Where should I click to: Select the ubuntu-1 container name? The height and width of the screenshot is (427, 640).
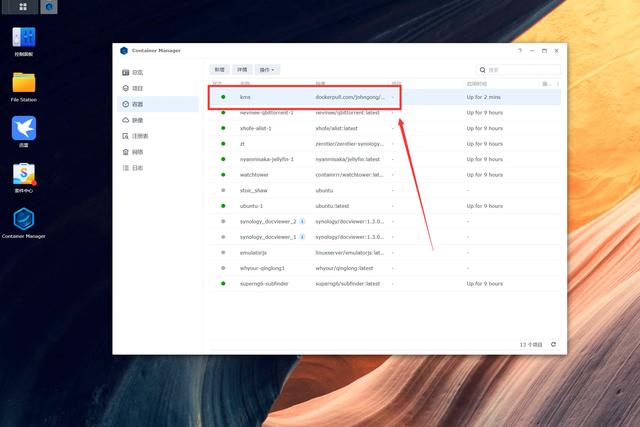pos(251,206)
